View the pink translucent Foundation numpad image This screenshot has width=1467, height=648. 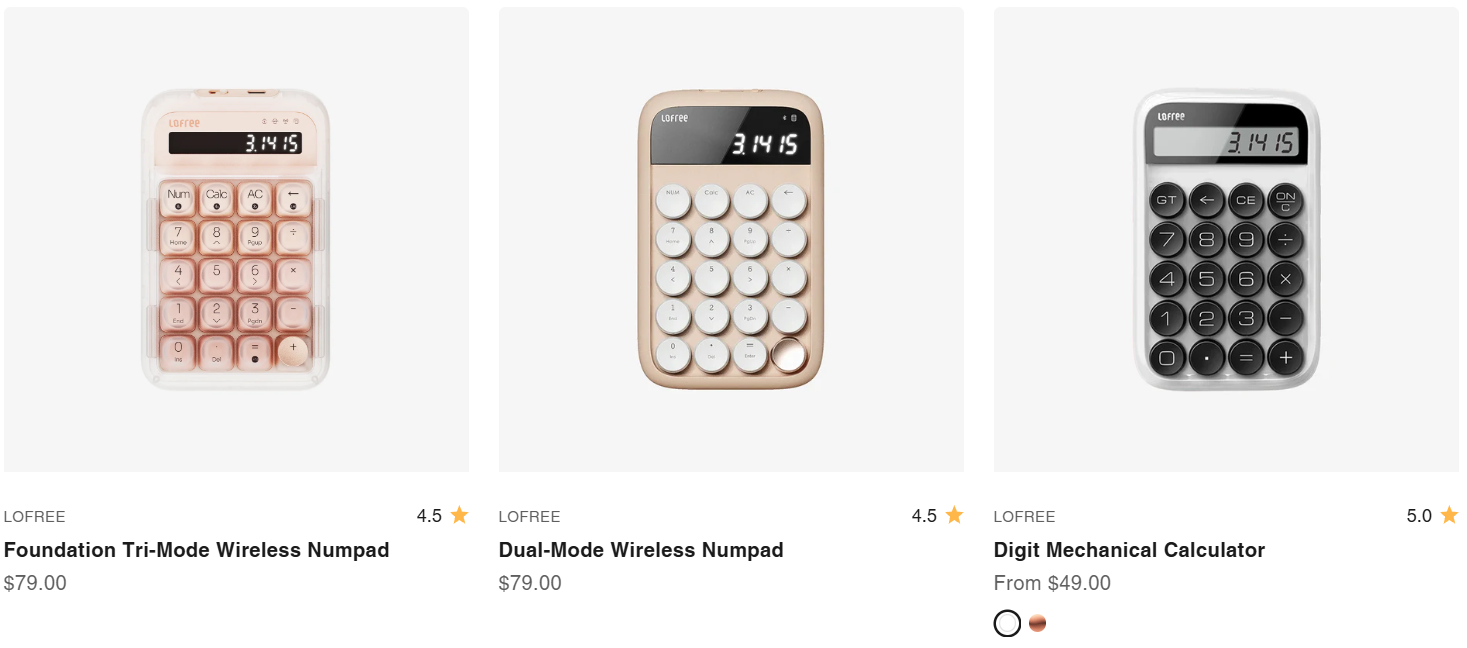coord(236,240)
